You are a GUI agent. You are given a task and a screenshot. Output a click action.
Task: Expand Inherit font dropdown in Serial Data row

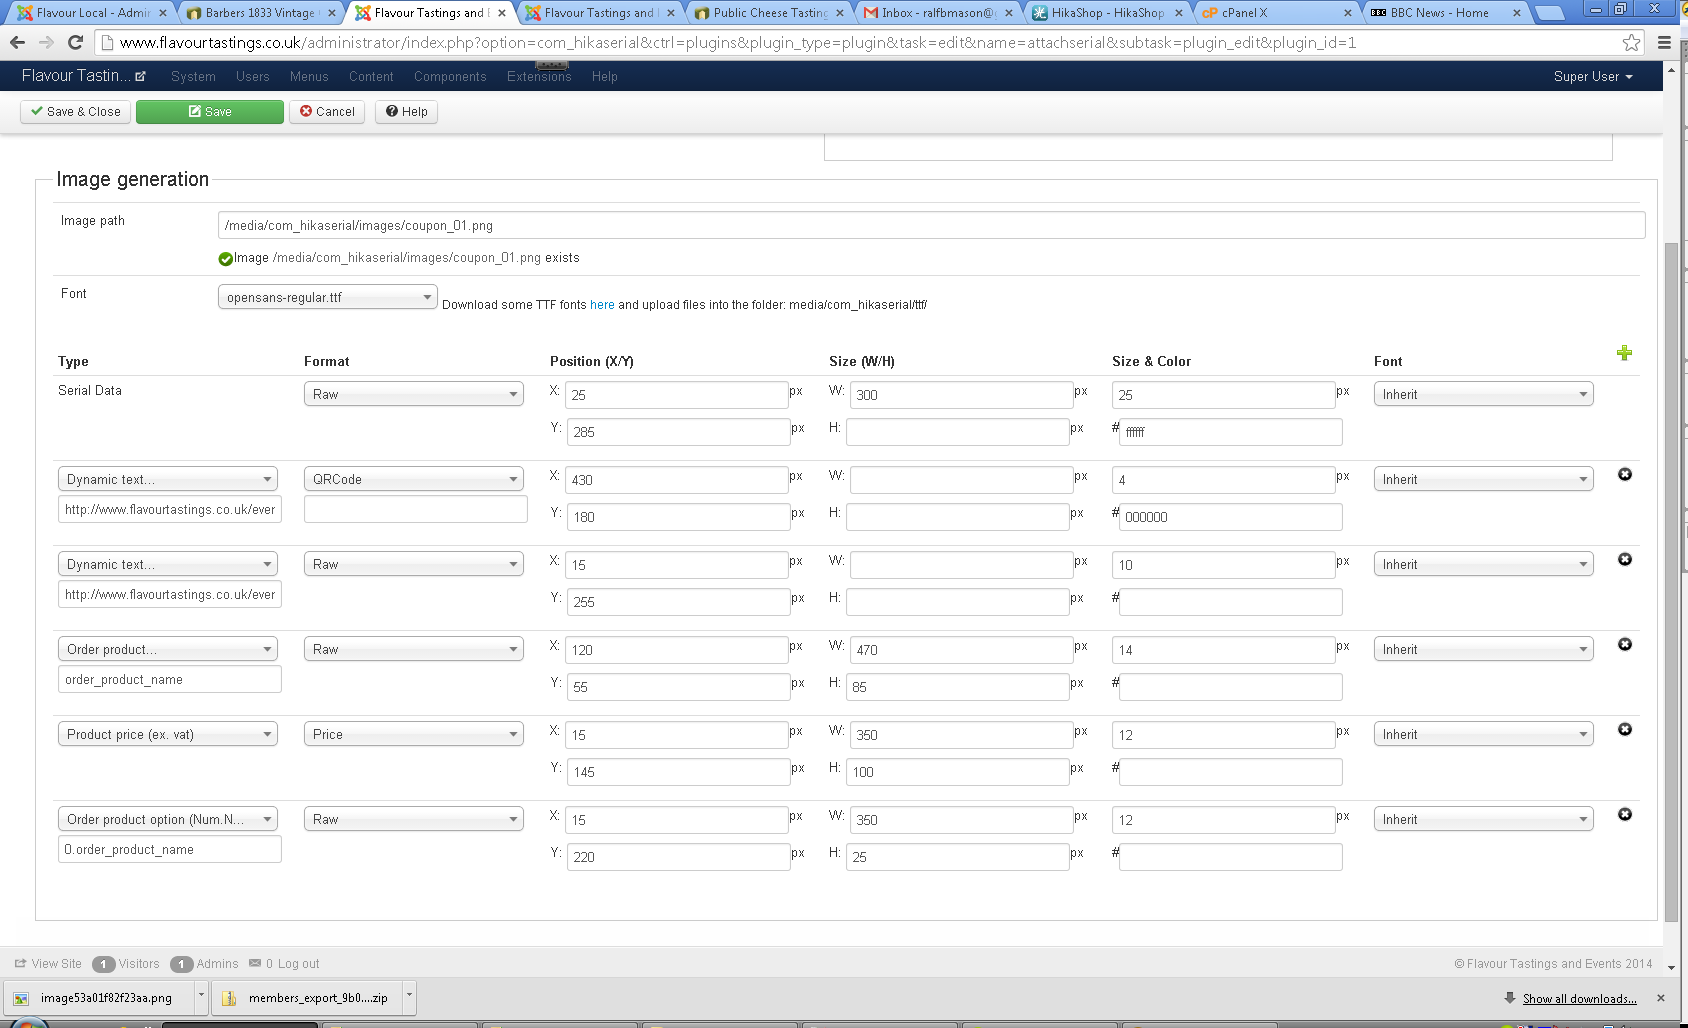click(x=1484, y=394)
